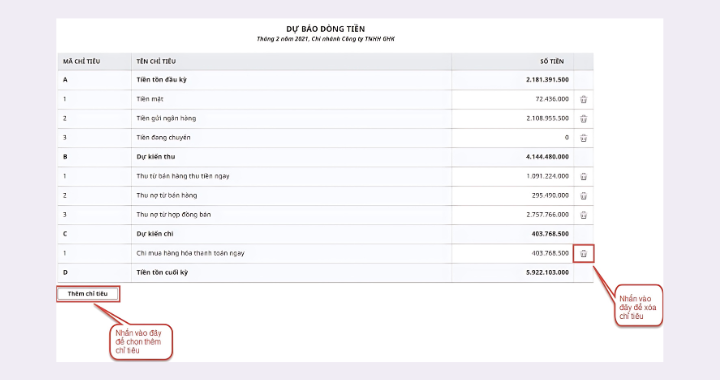
Task: Select the MÃ CHỈ TIÊU column header
Action: tap(81, 61)
